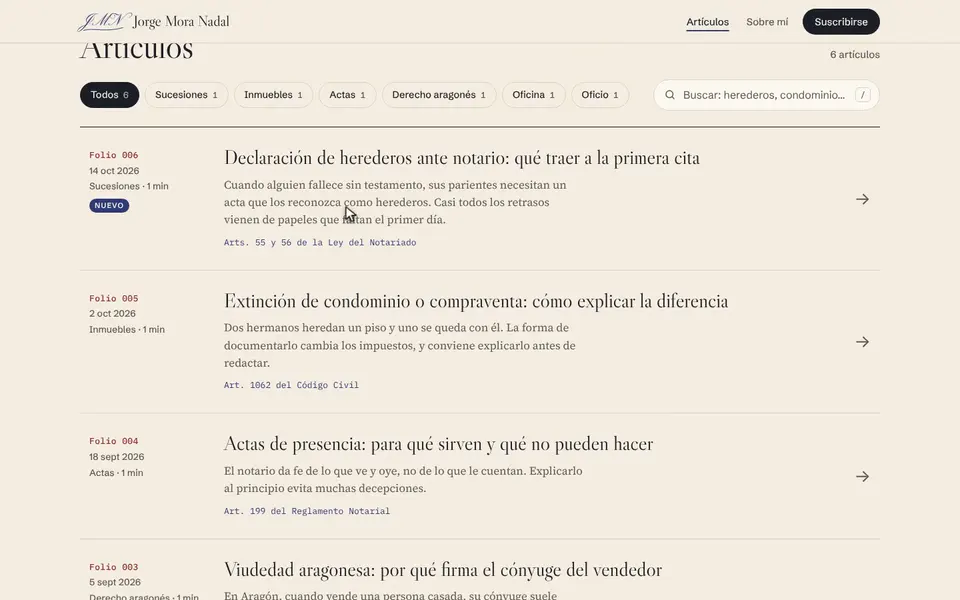The height and width of the screenshot is (600, 960).
Task: Click the date 14 oct 2026
Action: pos(114,171)
